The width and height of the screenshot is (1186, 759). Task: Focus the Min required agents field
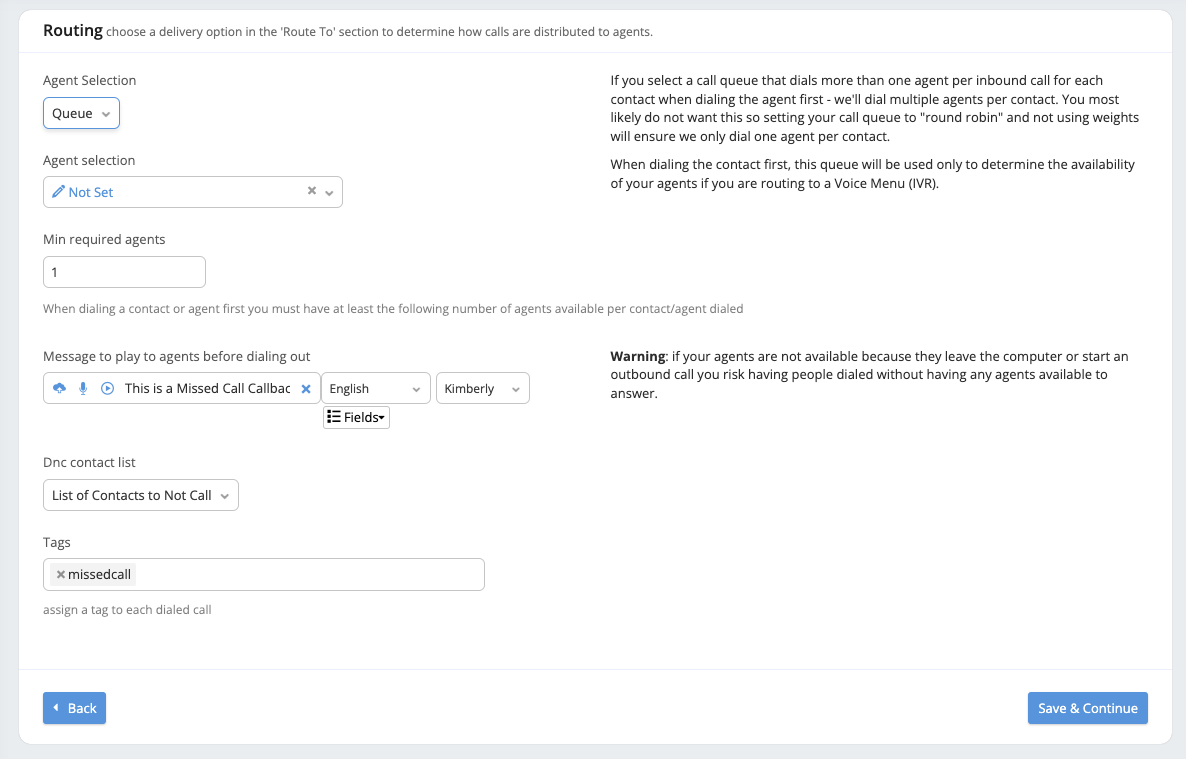click(x=124, y=272)
